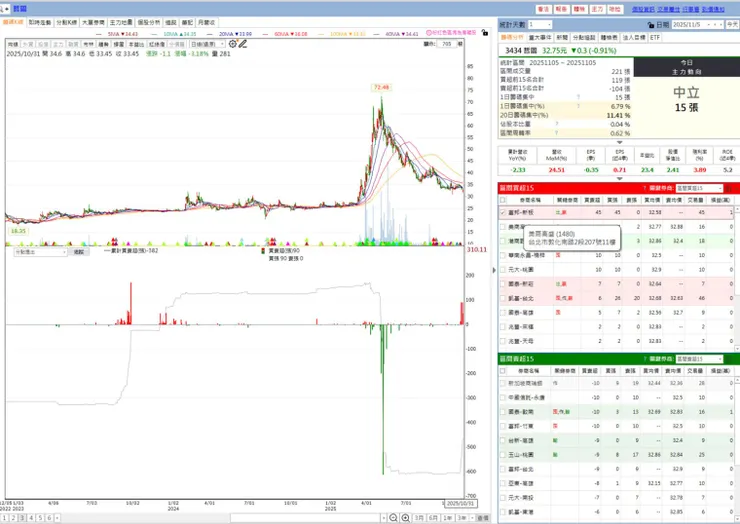The height and width of the screenshot is (524, 740).
Task: Click the lock icon above the chart
Action: tap(485, 33)
